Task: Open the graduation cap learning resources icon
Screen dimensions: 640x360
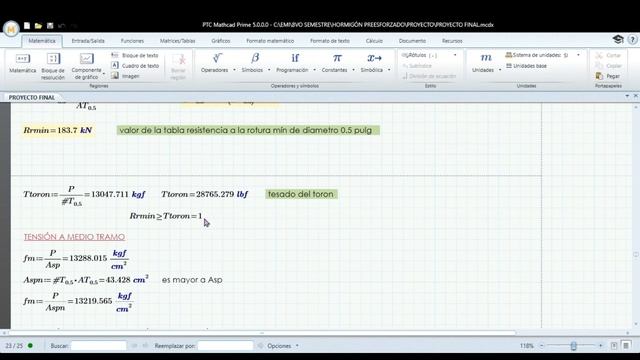Action: click(x=618, y=40)
